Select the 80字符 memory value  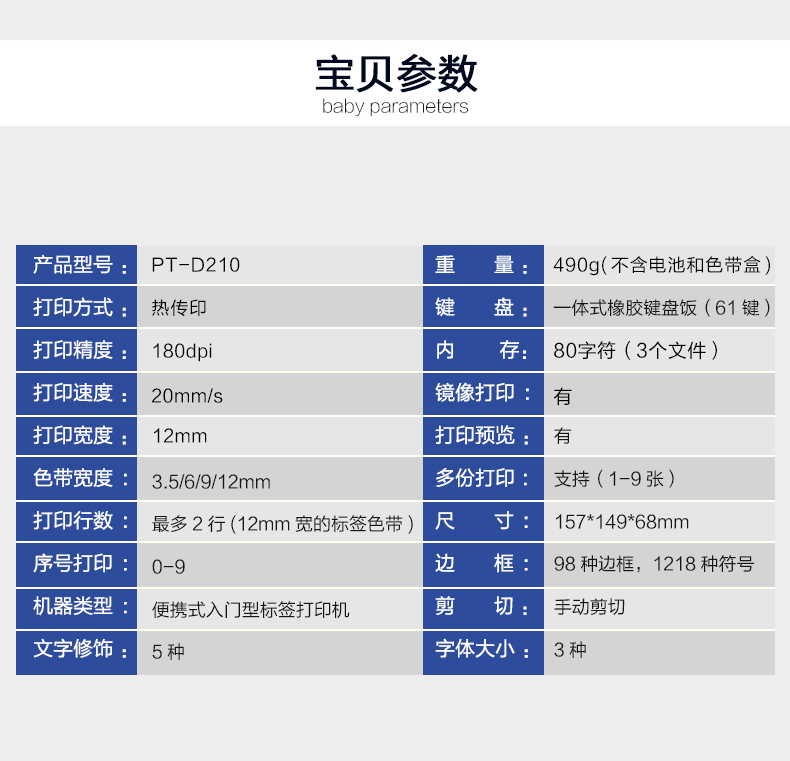pyautogui.click(x=636, y=351)
